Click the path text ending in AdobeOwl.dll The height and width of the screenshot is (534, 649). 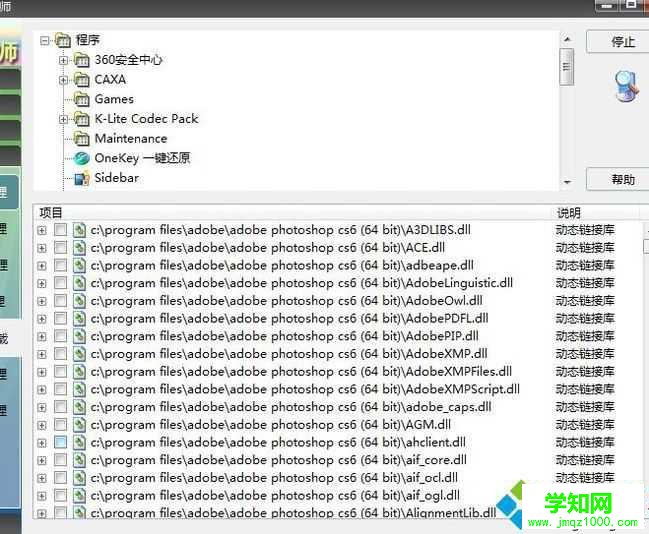(x=286, y=301)
